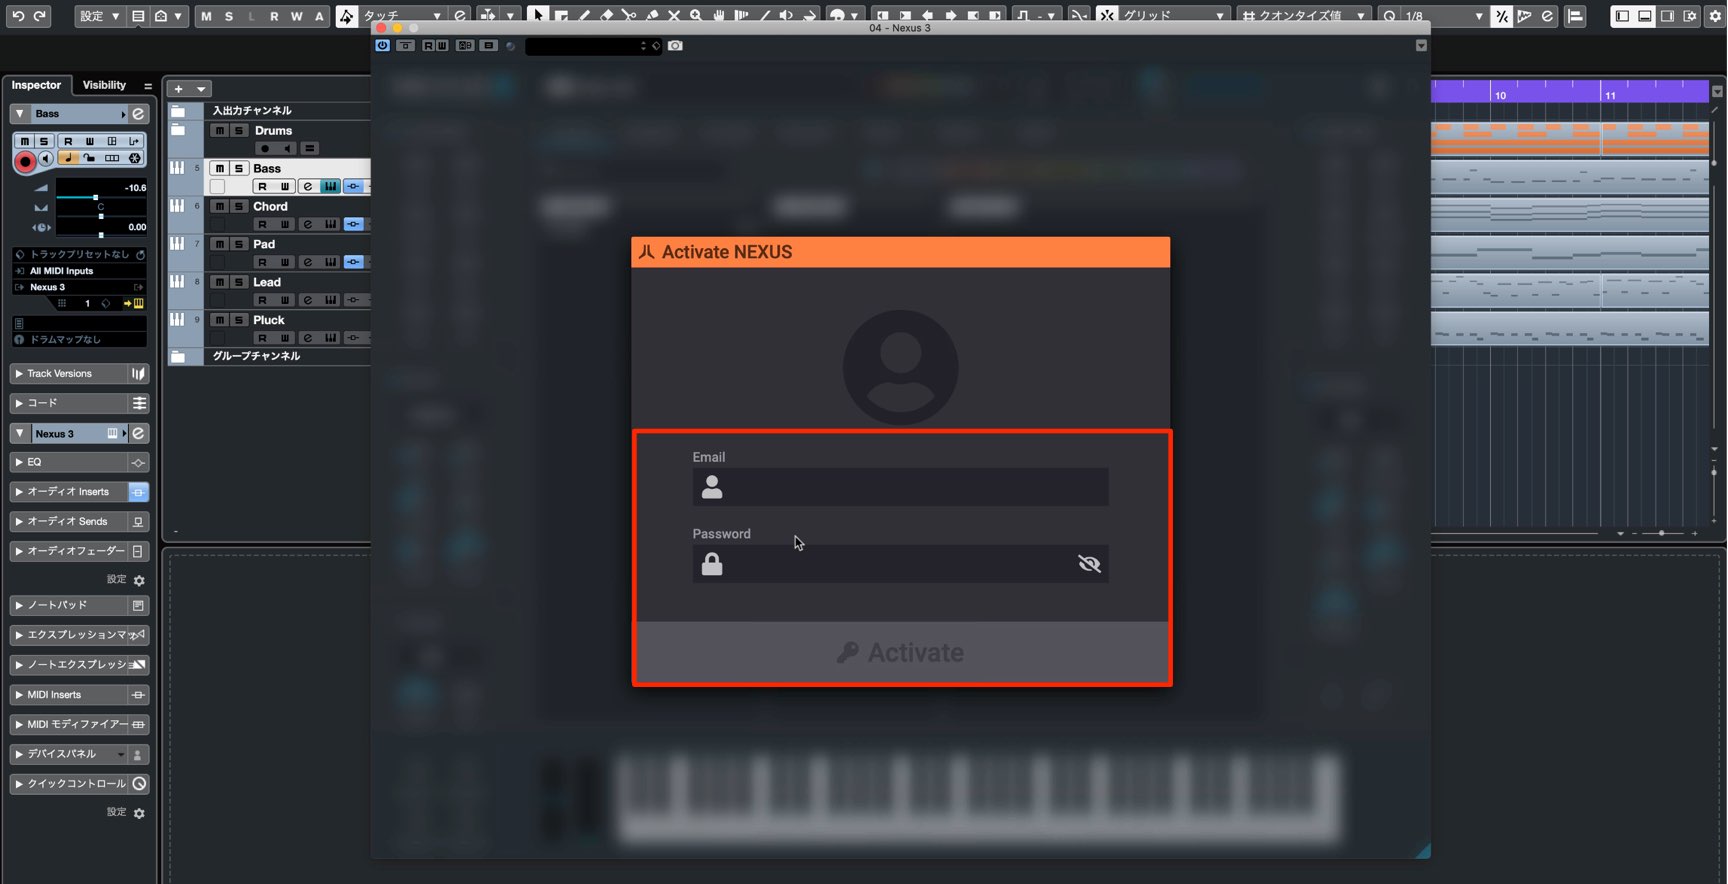The image size is (1728, 884).
Task: Click the plugin snapshot camera icon
Action: pos(676,46)
